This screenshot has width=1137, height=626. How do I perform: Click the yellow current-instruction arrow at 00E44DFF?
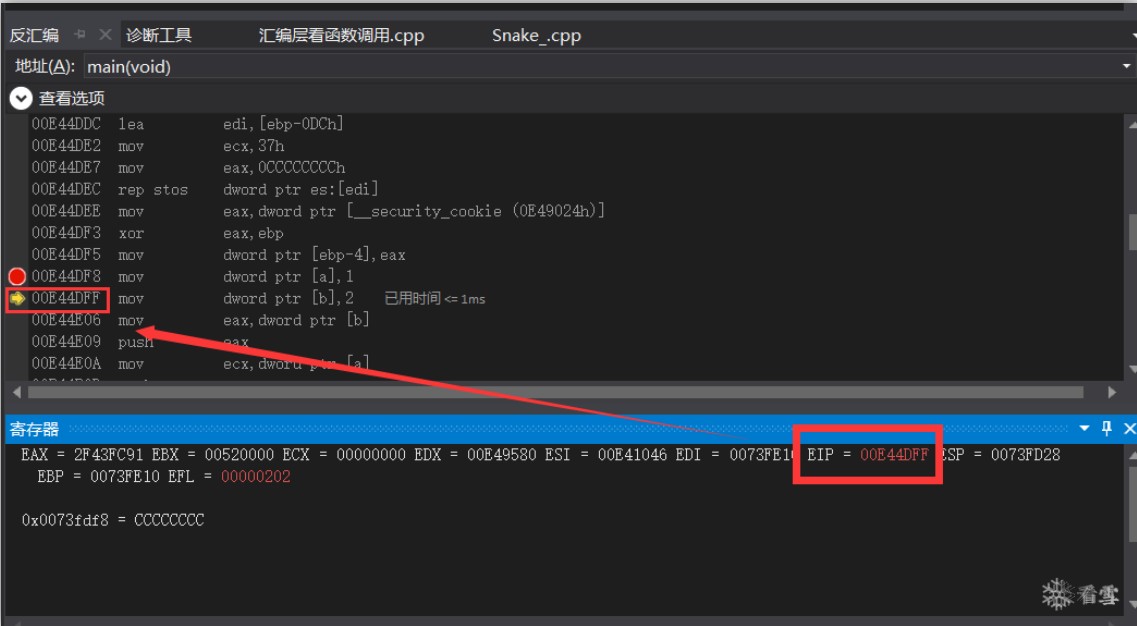(17, 298)
